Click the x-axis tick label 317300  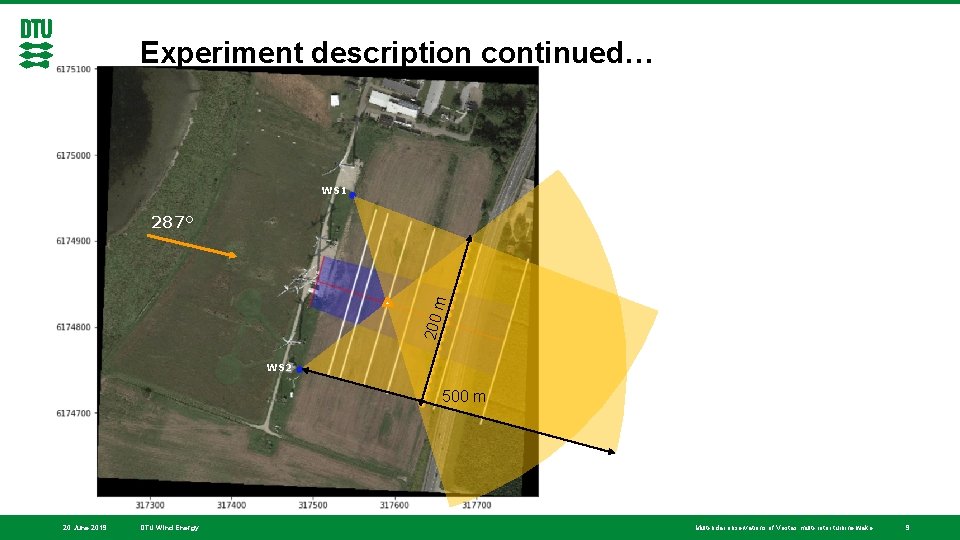150,505
